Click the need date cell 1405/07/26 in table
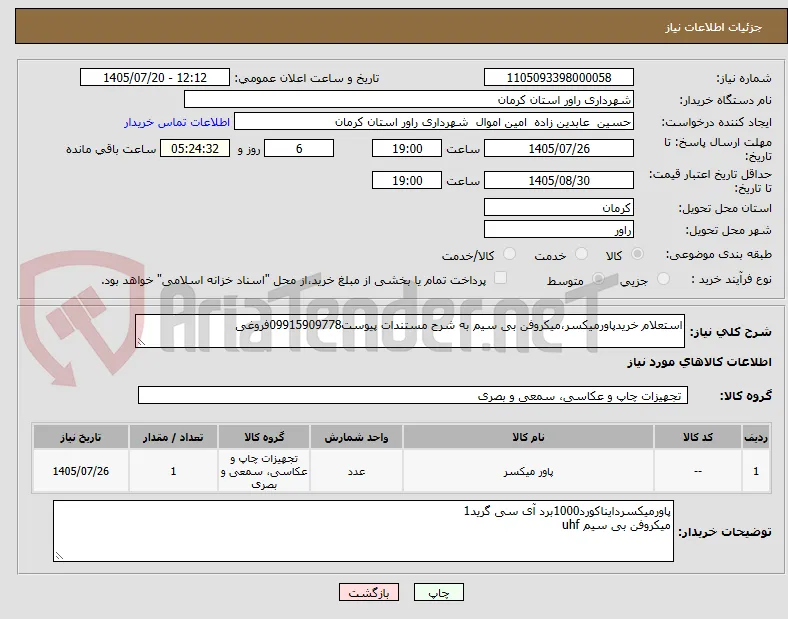This screenshot has height=619, width=788. tap(81, 471)
